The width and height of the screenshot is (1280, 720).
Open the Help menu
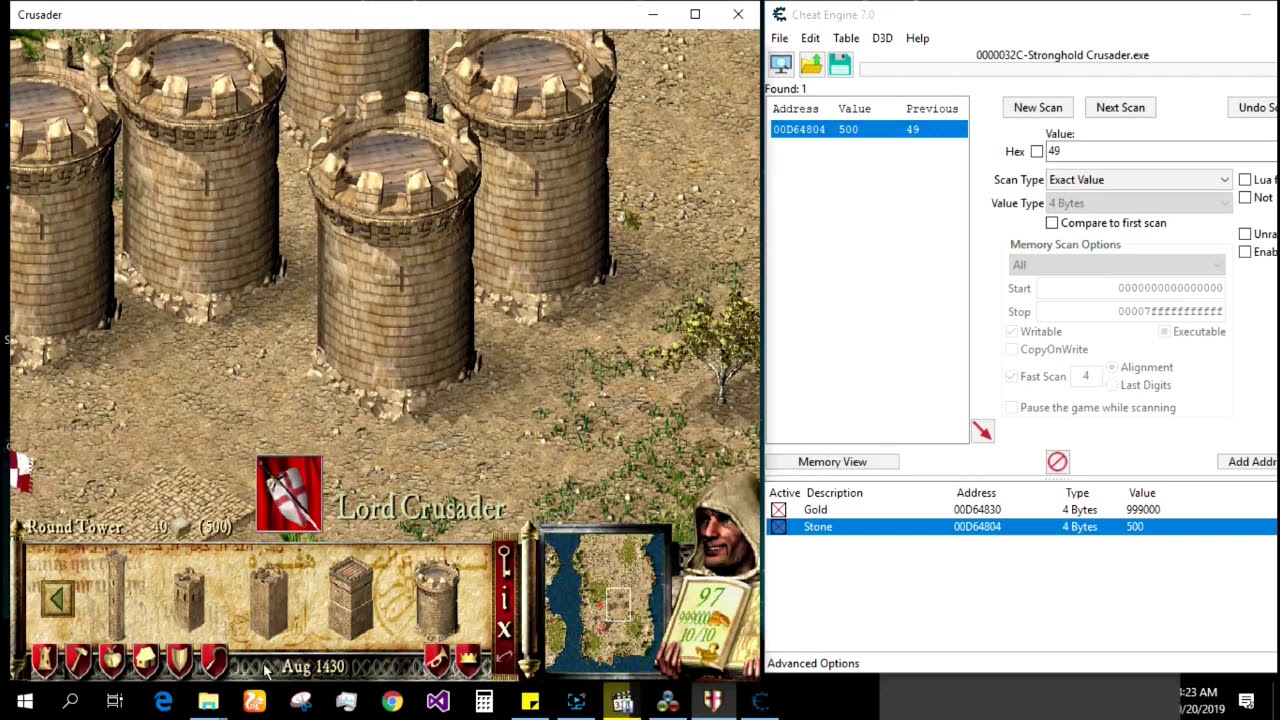point(917,38)
